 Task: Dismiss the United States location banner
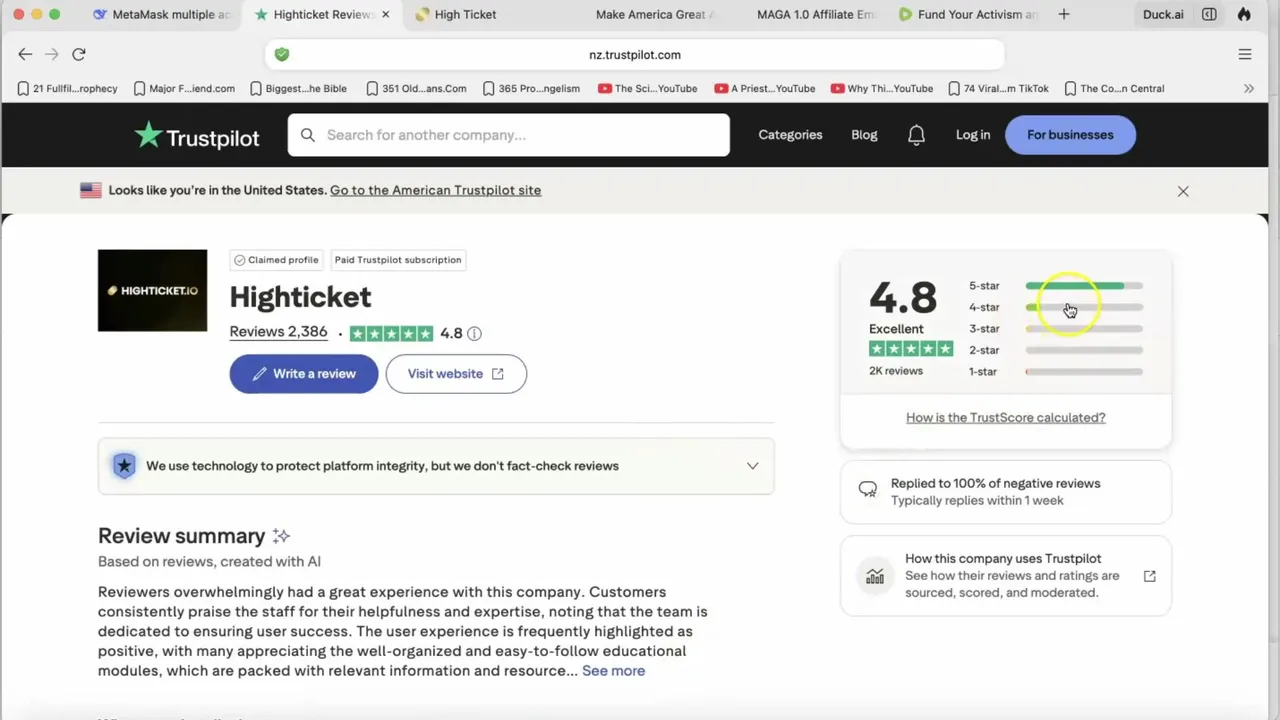tap(1183, 191)
